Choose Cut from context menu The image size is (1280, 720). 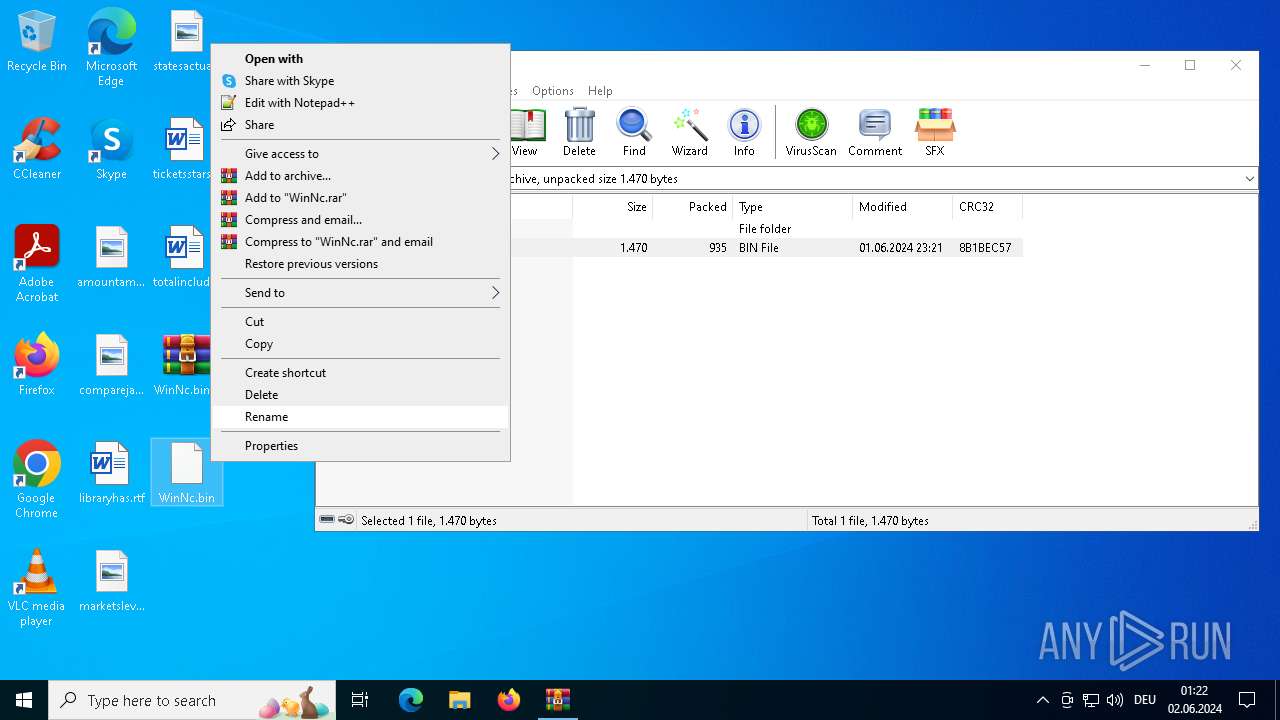coord(360,322)
